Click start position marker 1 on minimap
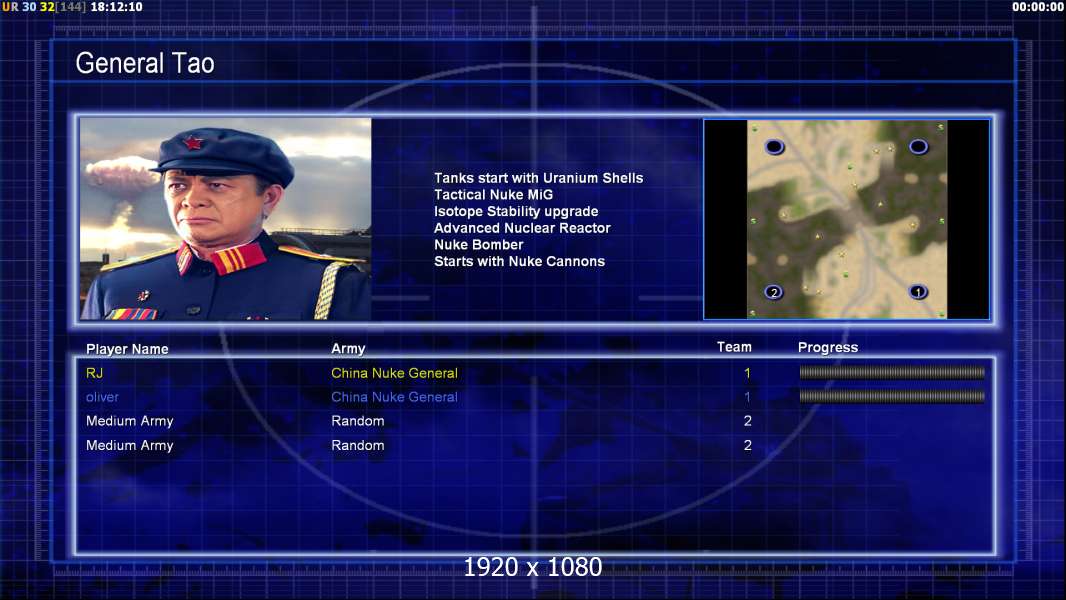The height and width of the screenshot is (600, 1066). coord(918,292)
